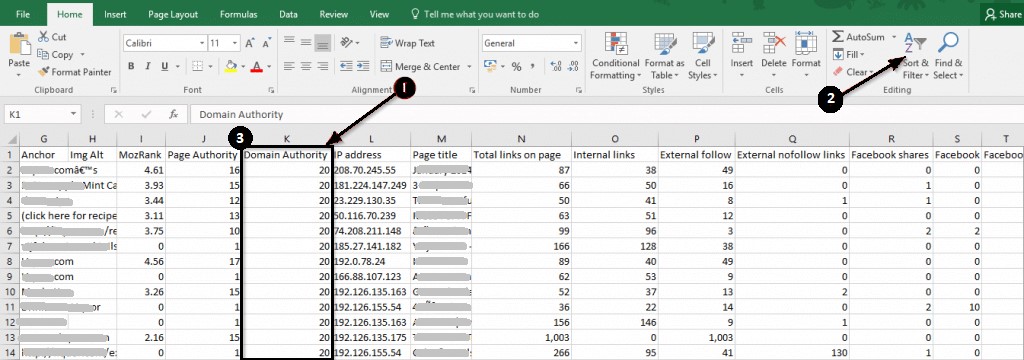The width and height of the screenshot is (1024, 360).
Task: Switch to the Review tab
Action: click(334, 14)
